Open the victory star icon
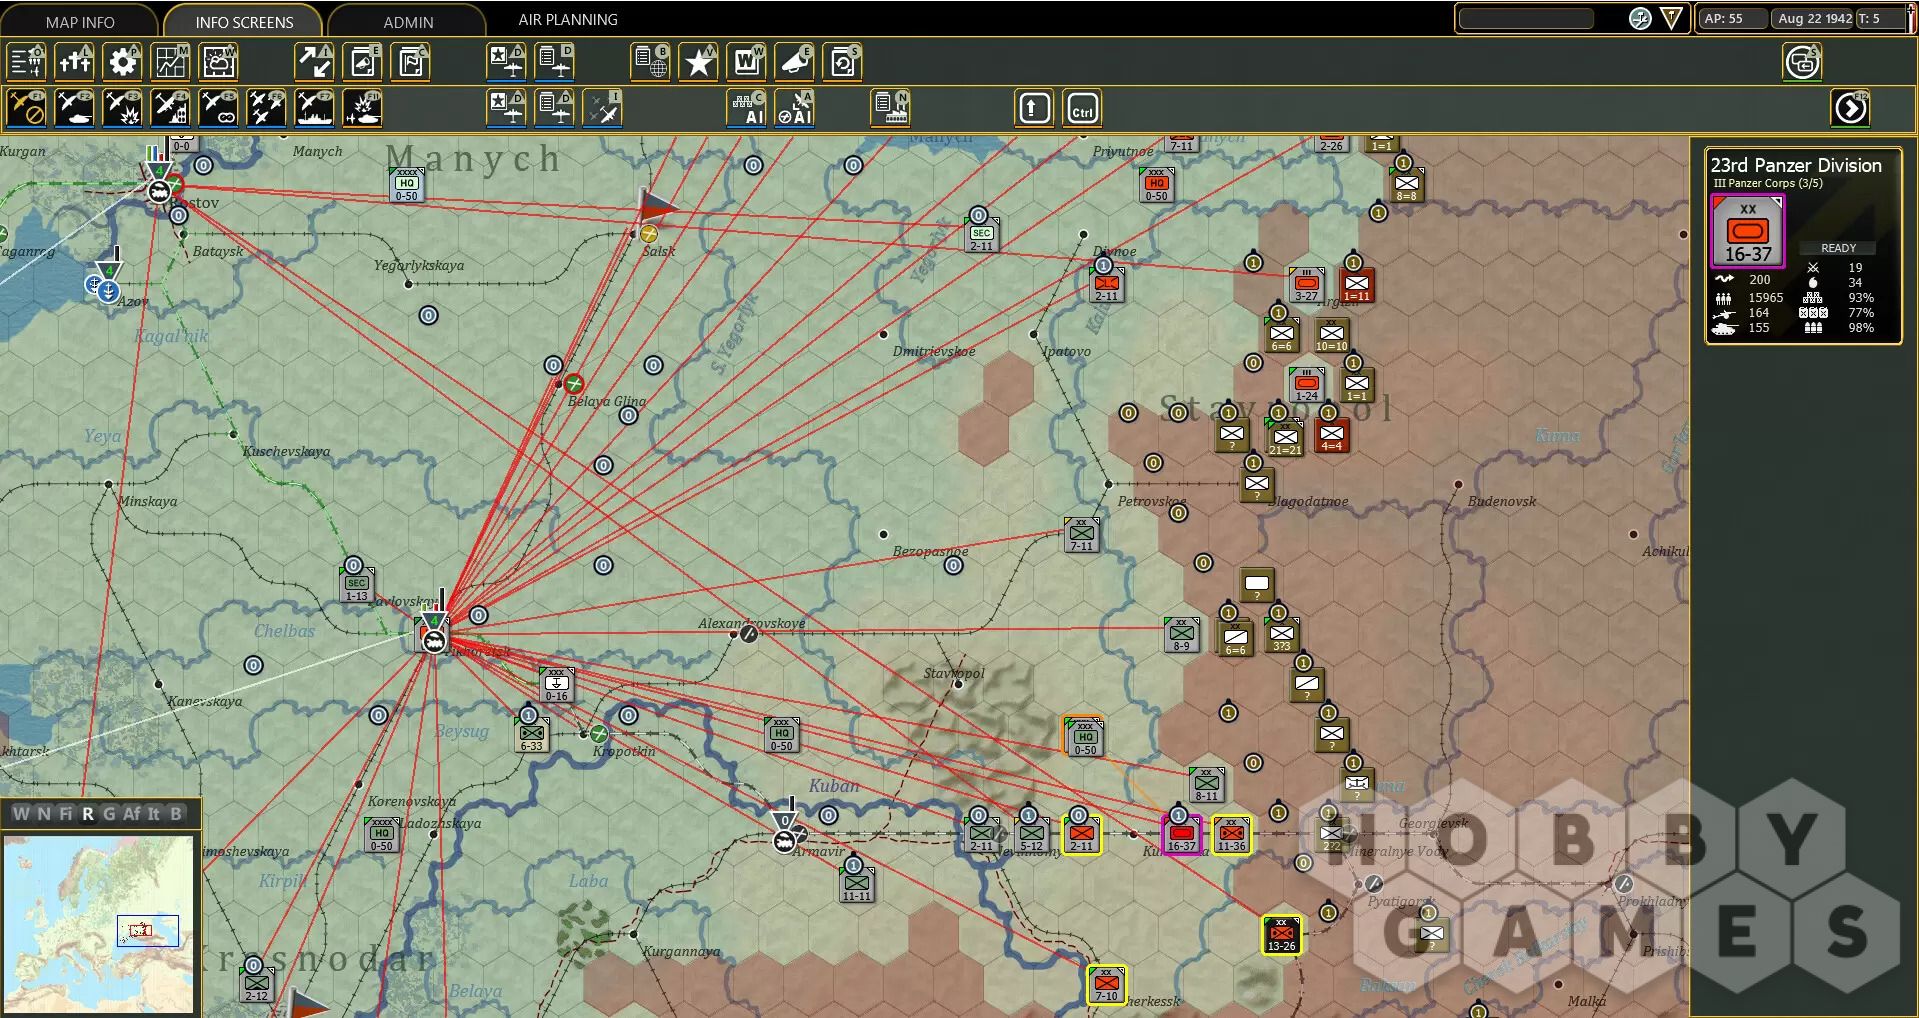 click(699, 62)
